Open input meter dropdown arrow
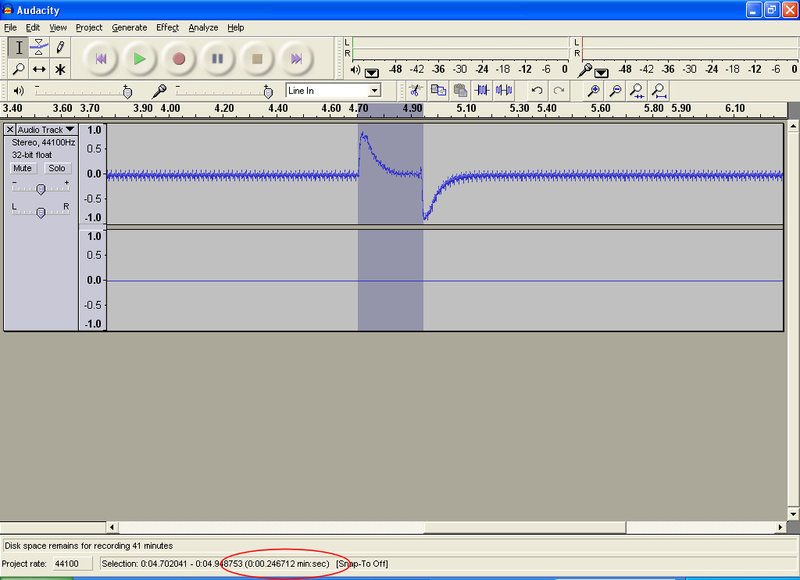This screenshot has width=800, height=580. pyautogui.click(x=602, y=72)
